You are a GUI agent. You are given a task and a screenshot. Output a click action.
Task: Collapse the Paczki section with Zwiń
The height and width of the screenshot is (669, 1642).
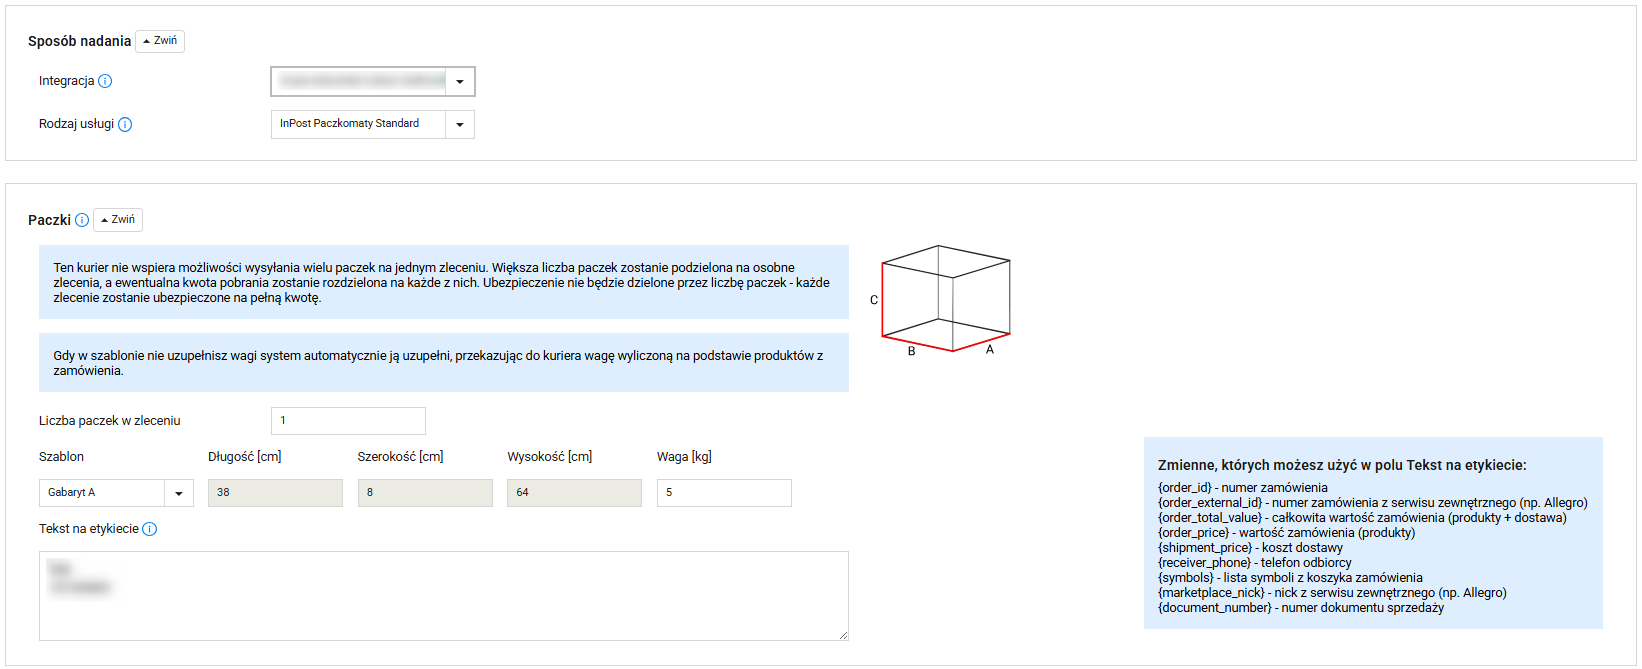(x=118, y=220)
